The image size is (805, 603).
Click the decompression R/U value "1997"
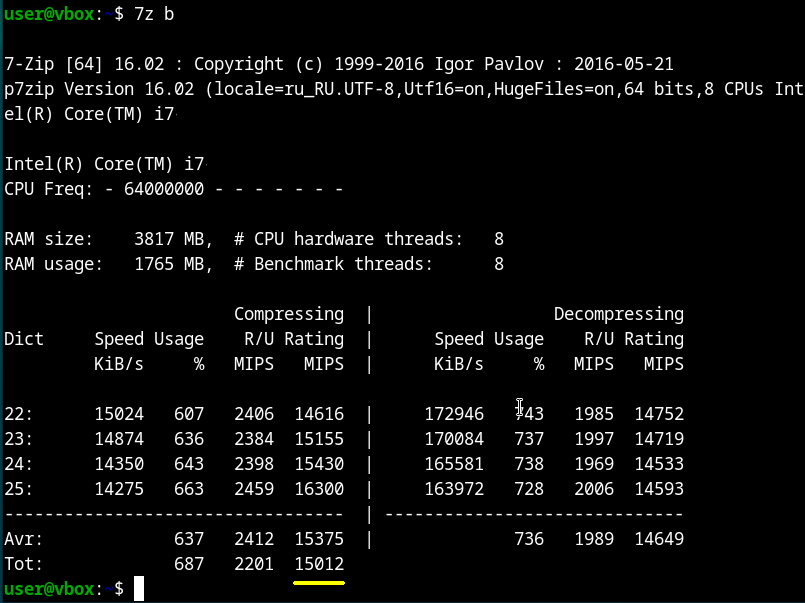[594, 439]
